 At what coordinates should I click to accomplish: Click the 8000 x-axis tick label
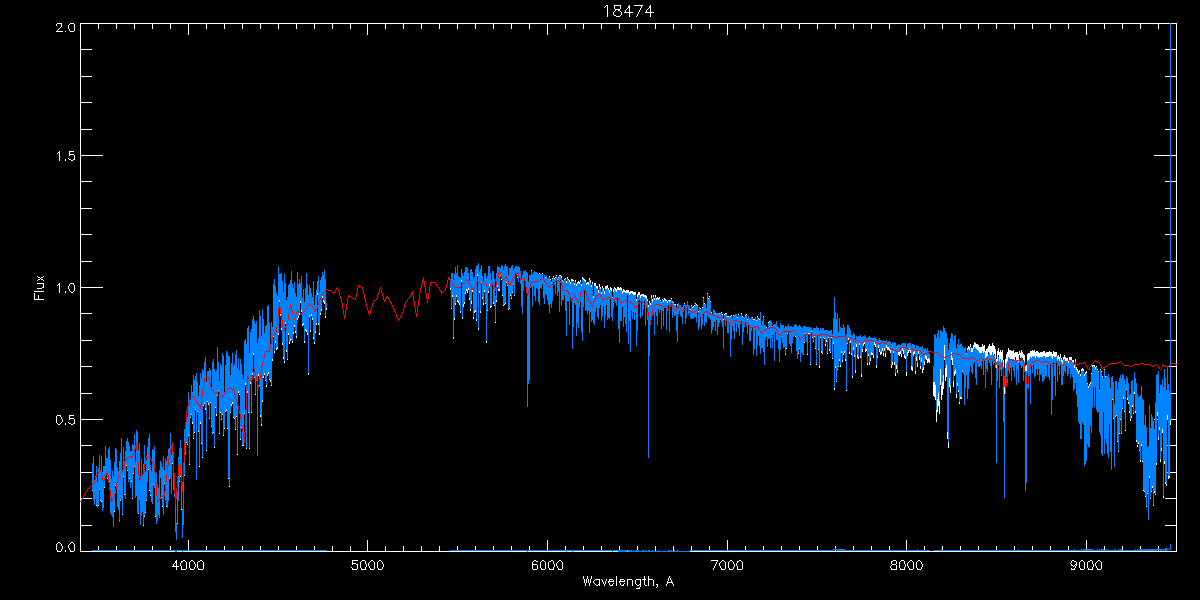(x=906, y=564)
